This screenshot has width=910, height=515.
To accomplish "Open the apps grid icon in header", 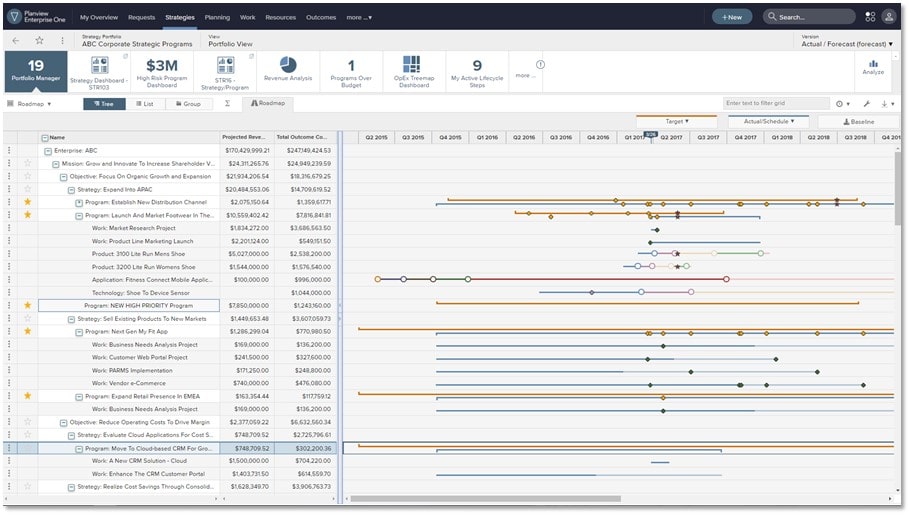I will click(870, 17).
